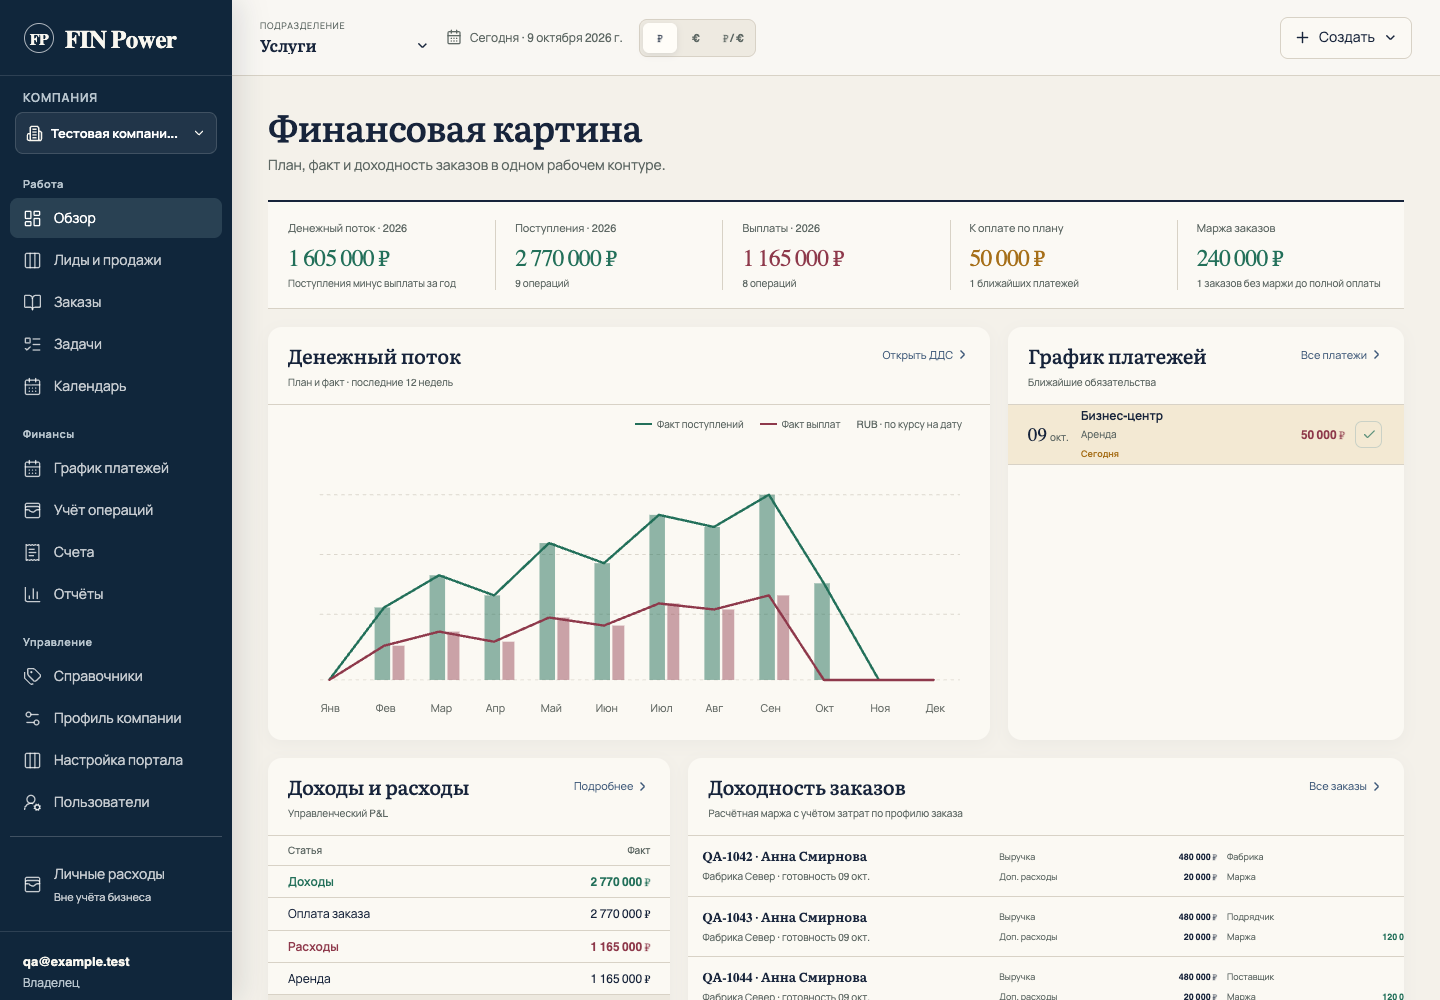Screen dimensions: 1440x1000
Task: Click Оплата заказа row
Action: click(469, 914)
